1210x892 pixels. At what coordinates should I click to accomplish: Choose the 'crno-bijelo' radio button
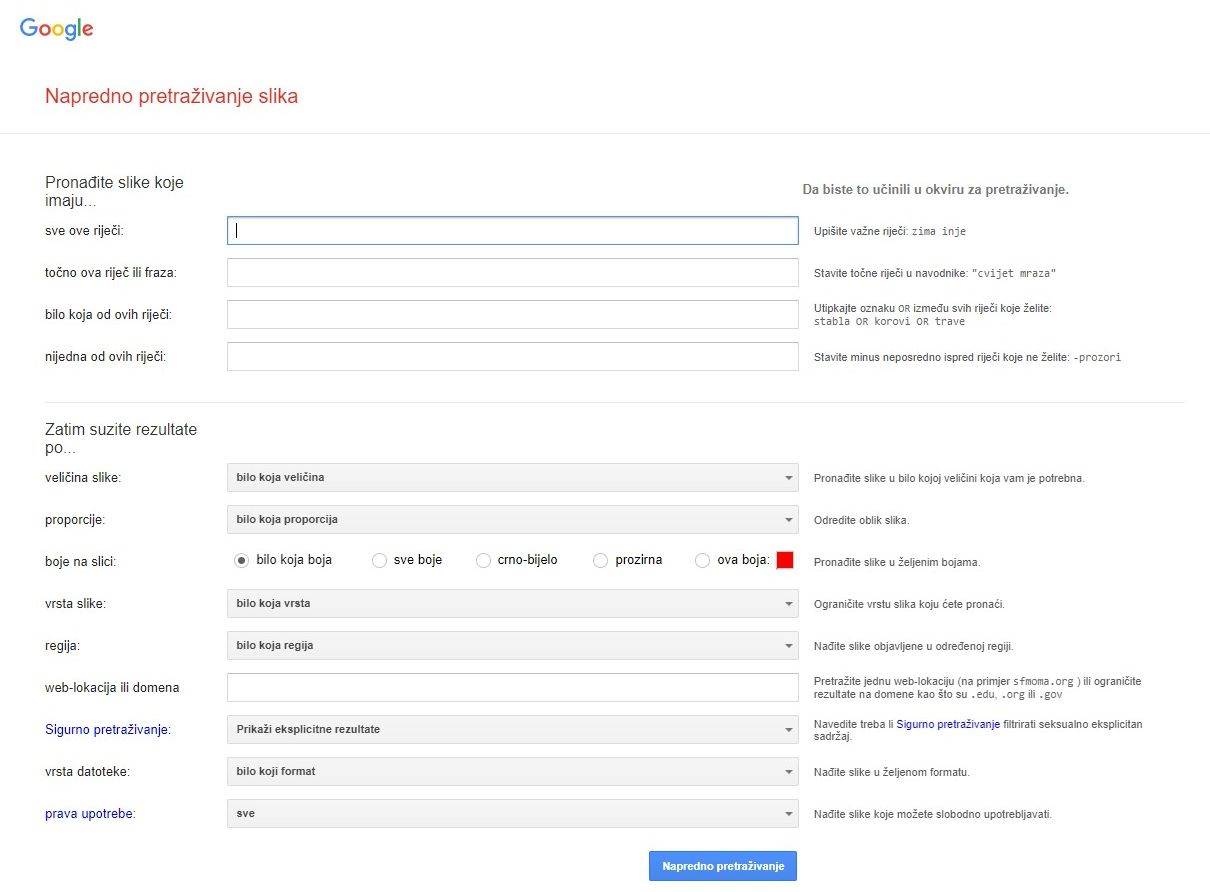[x=484, y=561]
